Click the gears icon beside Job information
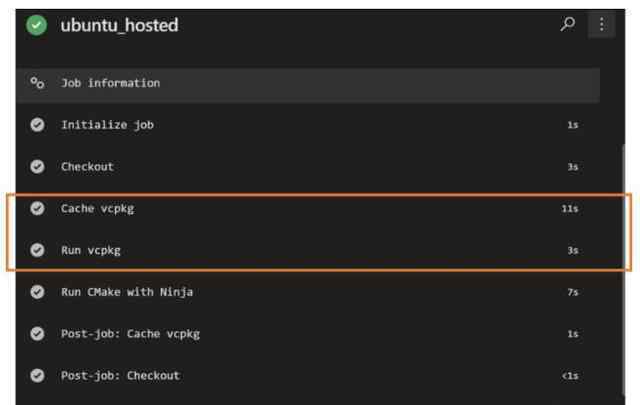This screenshot has width=640, height=405. pyautogui.click(x=37, y=83)
